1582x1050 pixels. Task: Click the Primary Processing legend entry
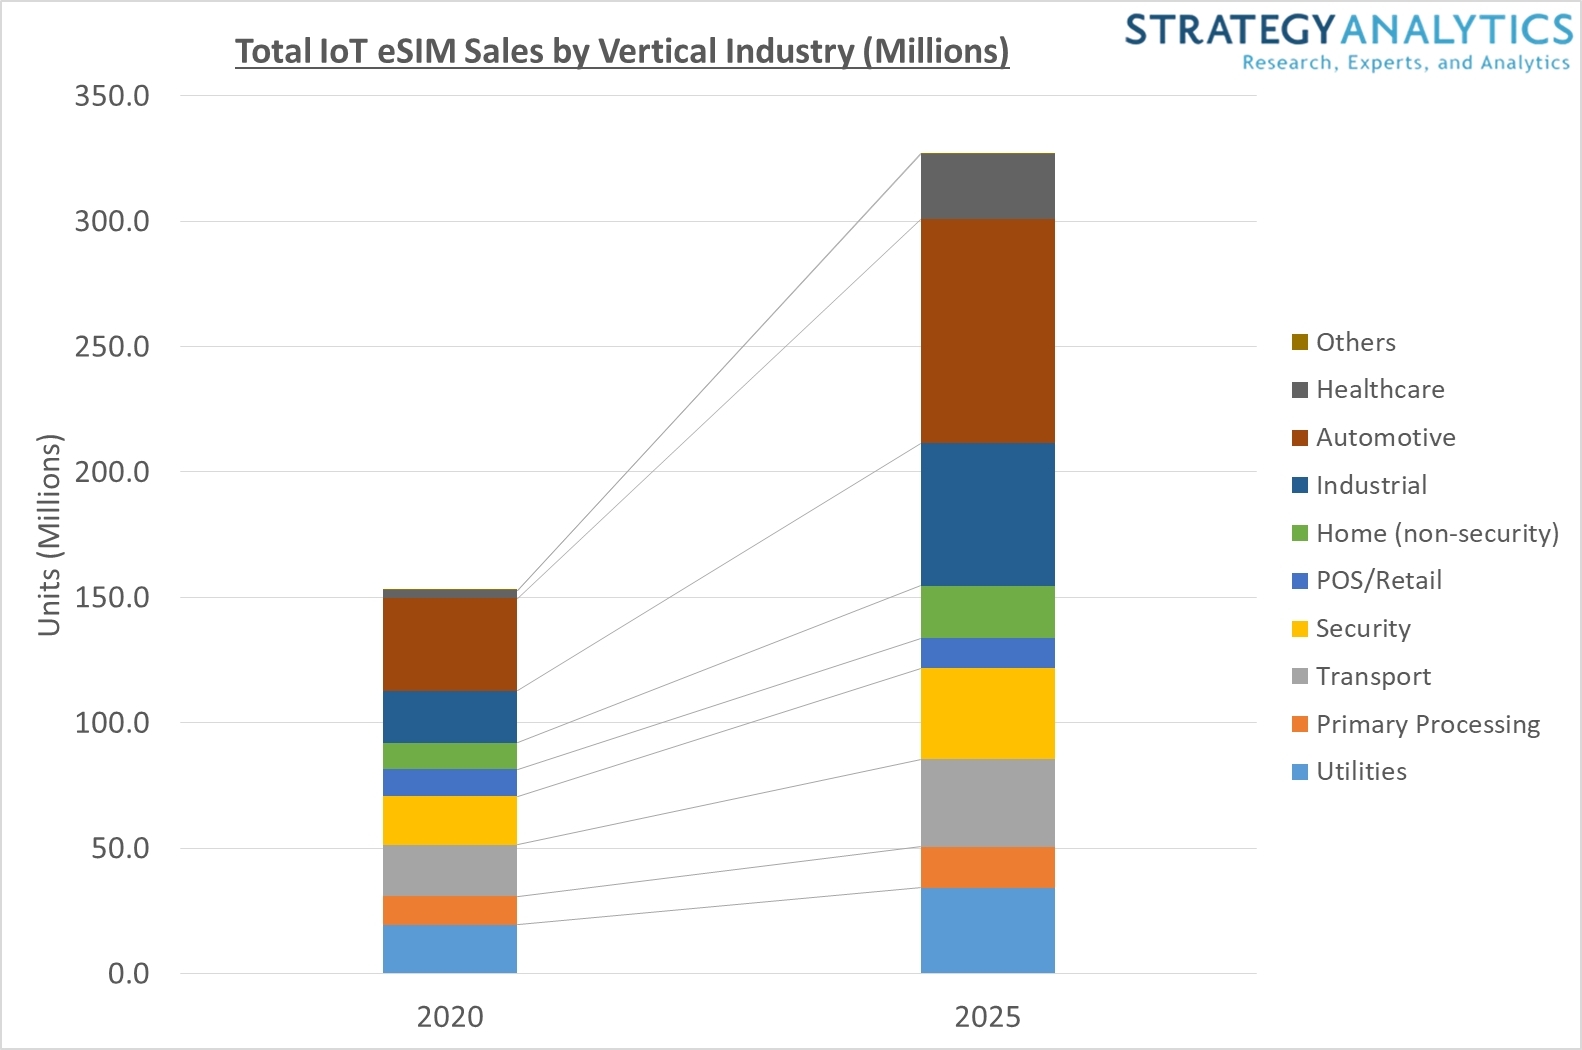[1427, 724]
